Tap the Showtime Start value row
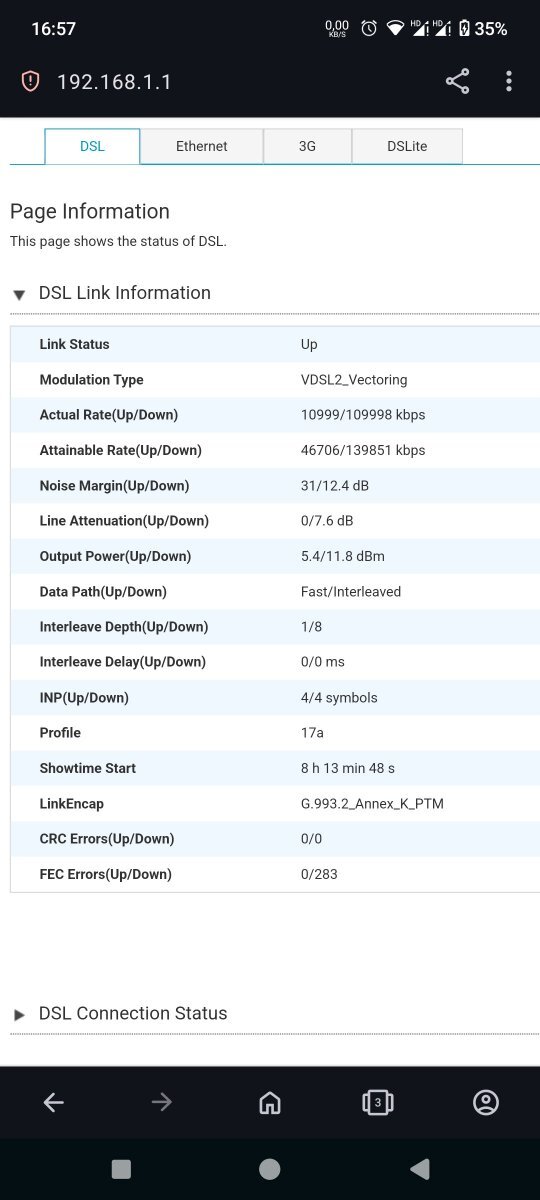The image size is (540, 1200). coord(275,768)
